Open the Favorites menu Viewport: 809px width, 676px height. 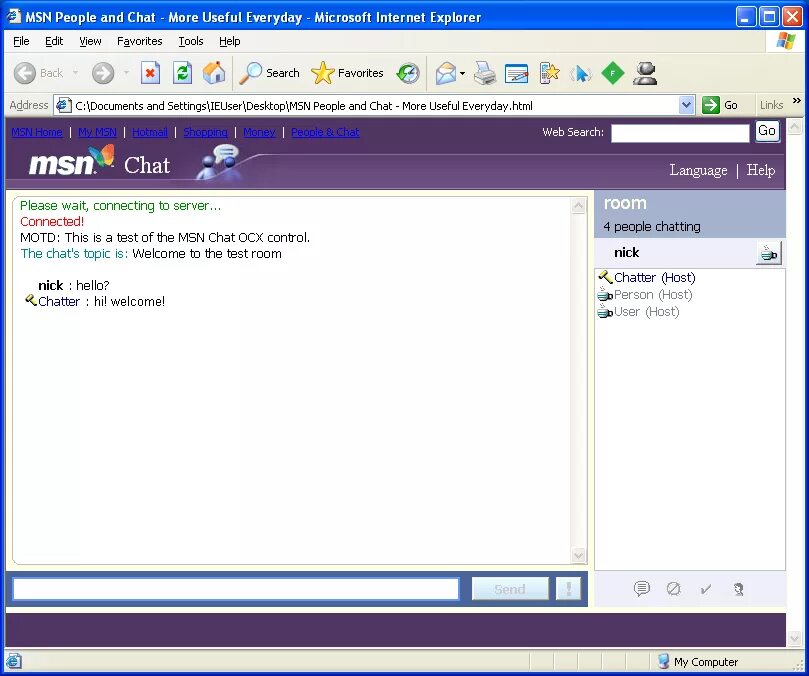click(139, 41)
